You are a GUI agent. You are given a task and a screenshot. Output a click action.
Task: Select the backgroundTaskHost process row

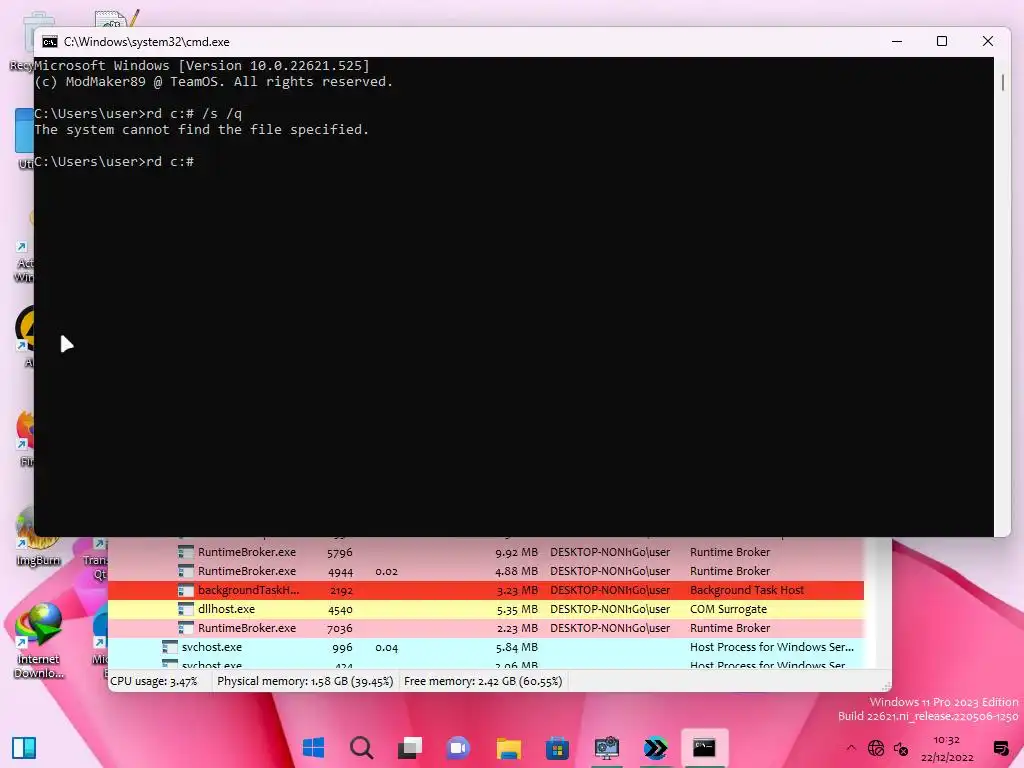[486, 590]
